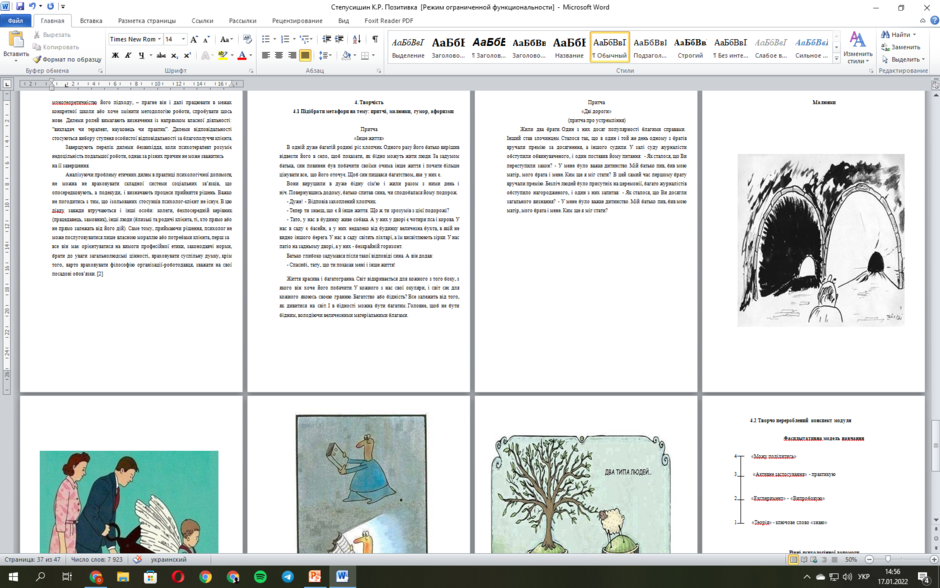Clear formatting with the eraser icon

click(x=248, y=40)
